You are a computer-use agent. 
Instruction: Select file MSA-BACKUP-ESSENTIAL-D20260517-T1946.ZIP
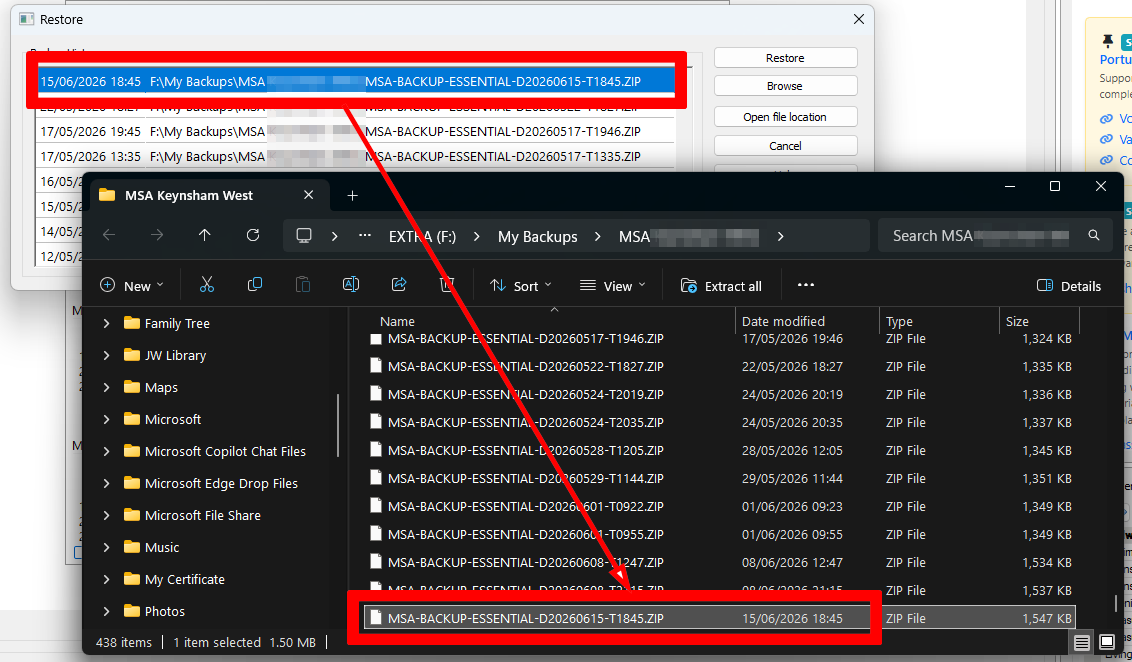526,339
